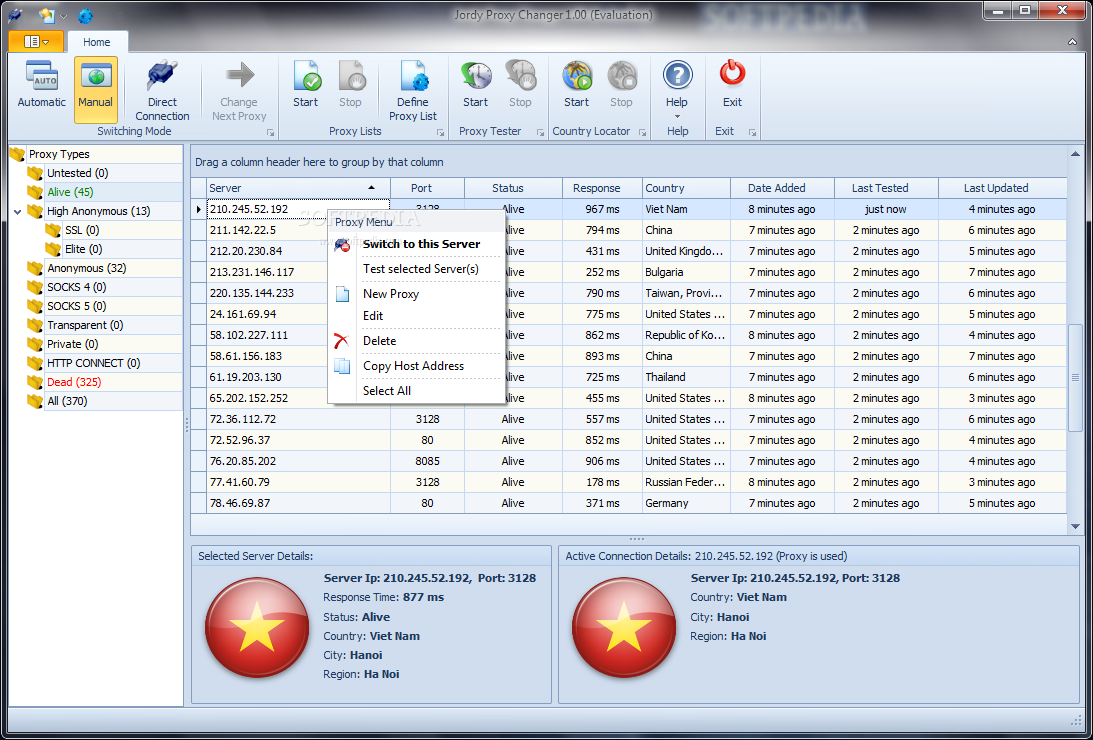Viewport: 1093px width, 740px height.
Task: Select server row 78.46.69.87
Action: click(629, 503)
